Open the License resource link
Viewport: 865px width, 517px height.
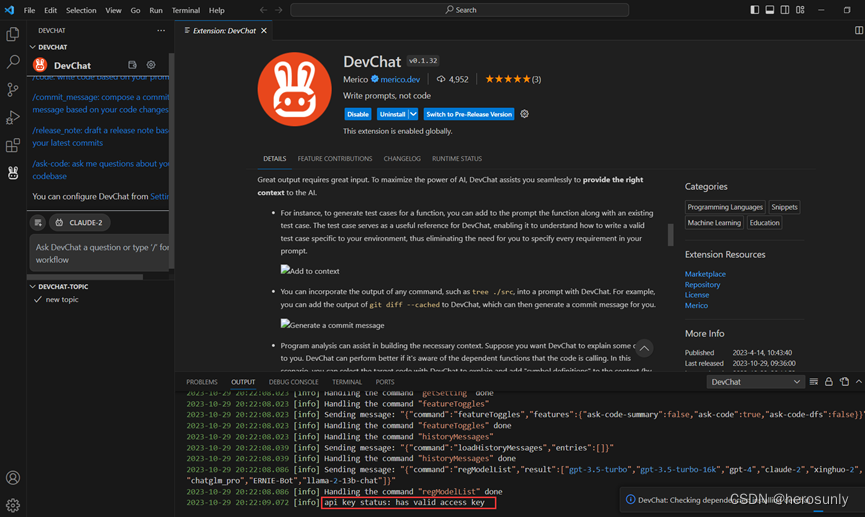tap(697, 295)
